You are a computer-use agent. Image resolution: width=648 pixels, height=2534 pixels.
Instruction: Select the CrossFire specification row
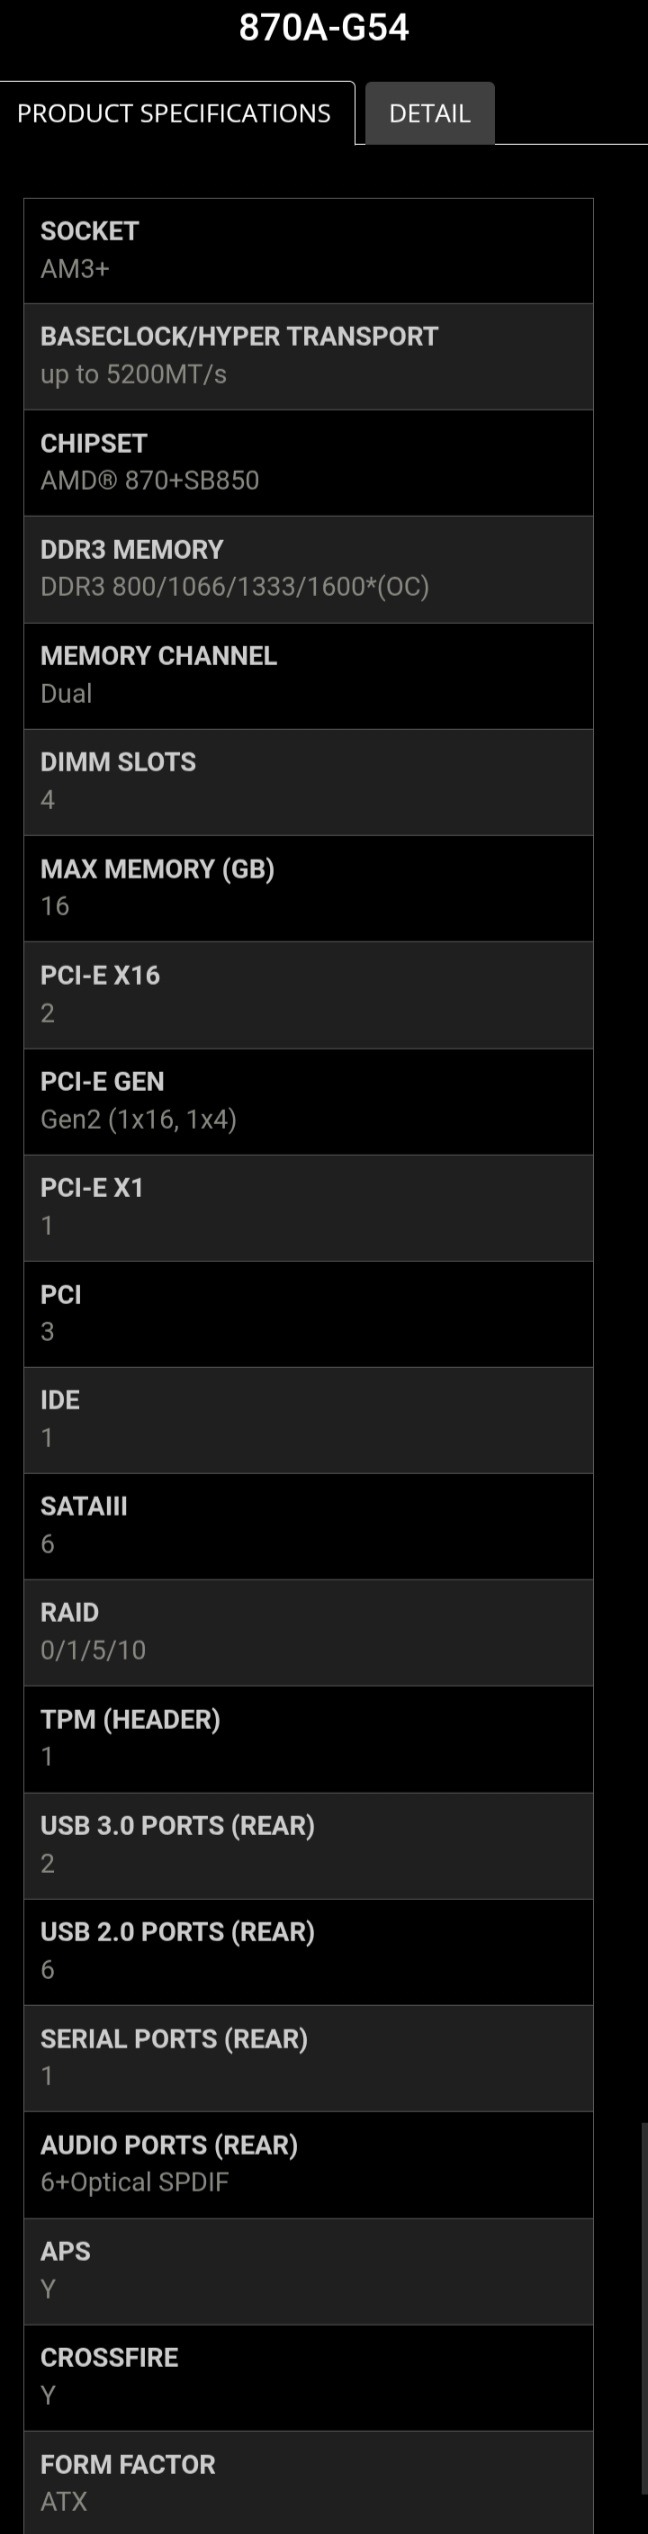(x=308, y=2376)
